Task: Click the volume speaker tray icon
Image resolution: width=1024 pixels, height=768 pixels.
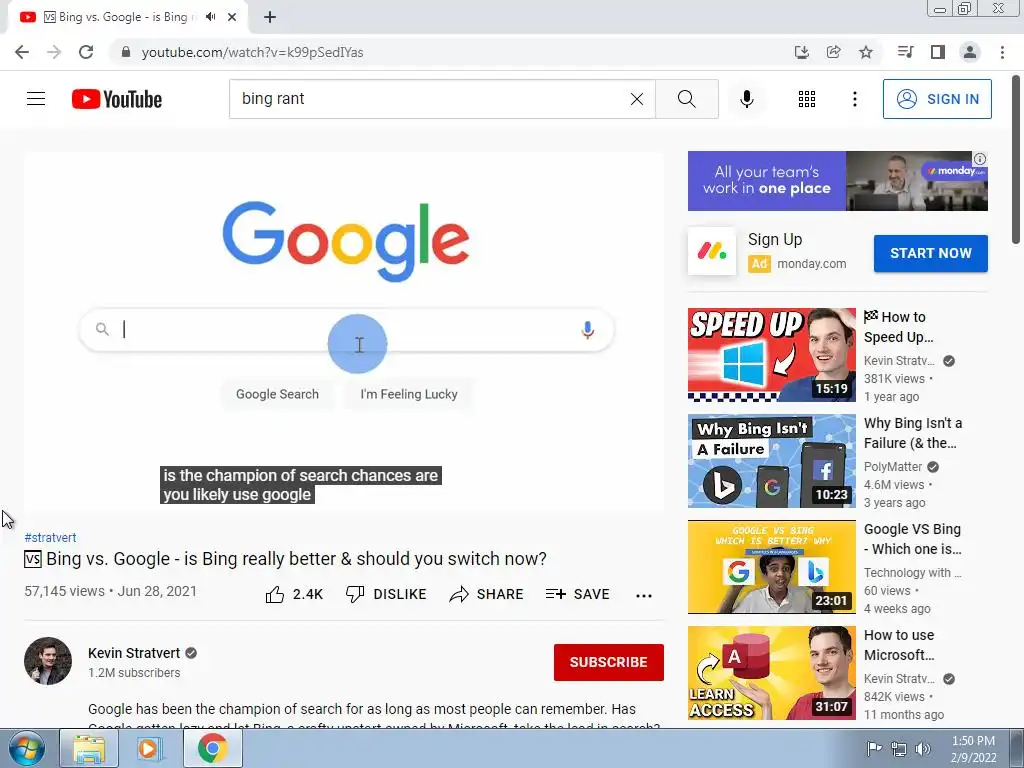Action: click(x=923, y=749)
